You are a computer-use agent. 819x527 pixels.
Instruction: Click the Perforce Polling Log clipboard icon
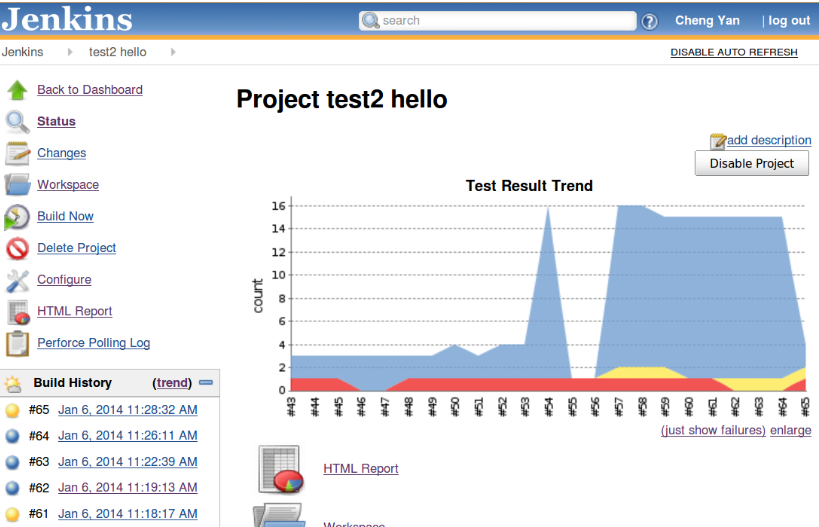[17, 343]
